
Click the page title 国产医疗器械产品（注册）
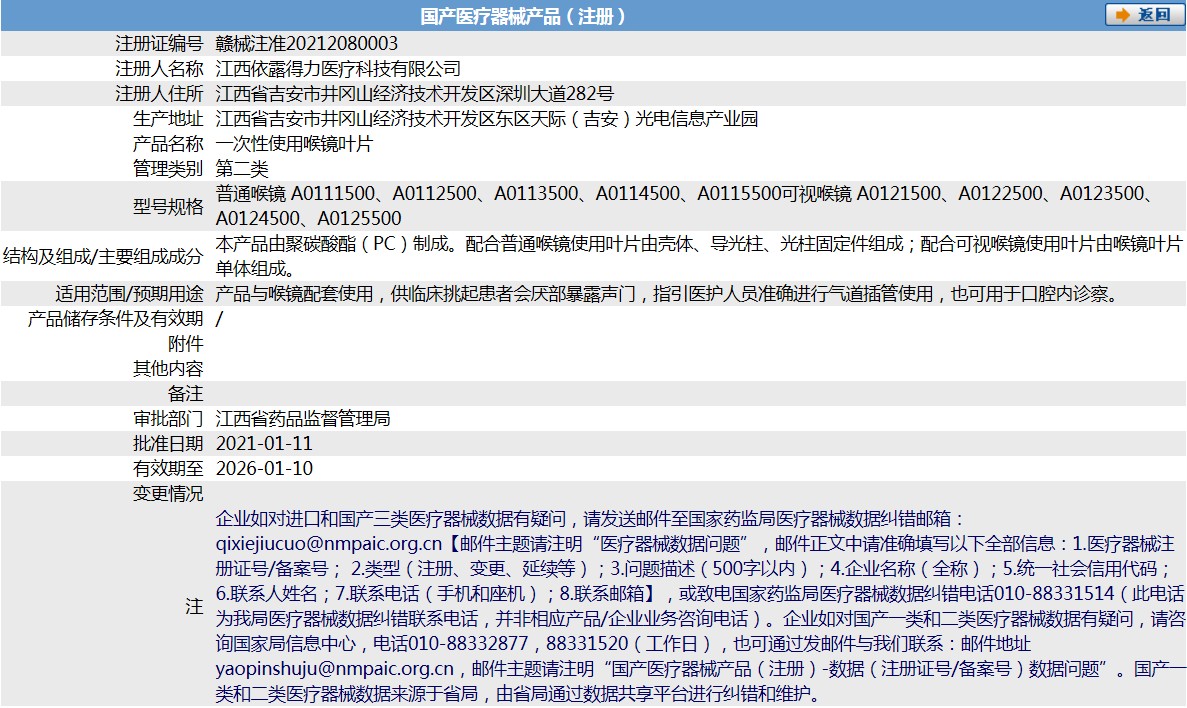(522, 16)
